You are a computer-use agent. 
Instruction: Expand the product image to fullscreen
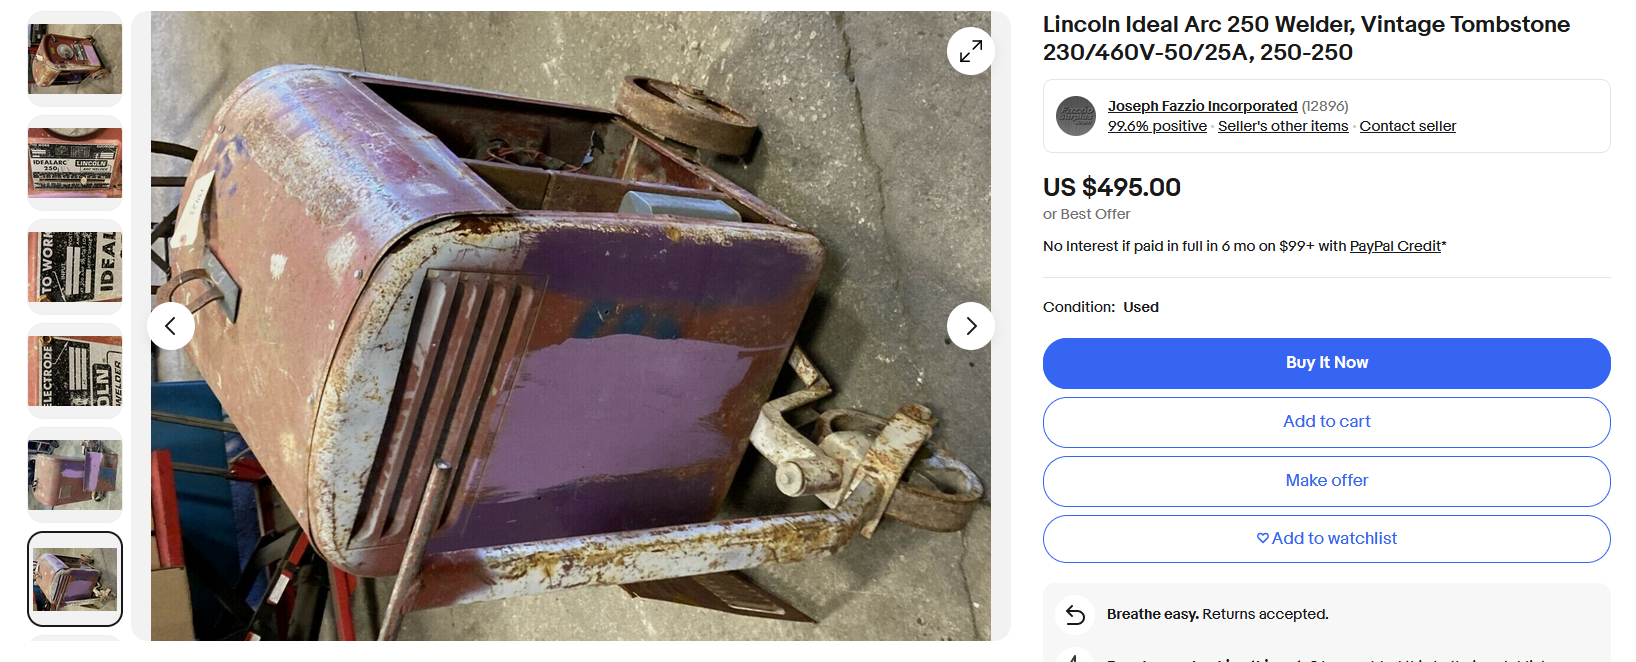(970, 51)
